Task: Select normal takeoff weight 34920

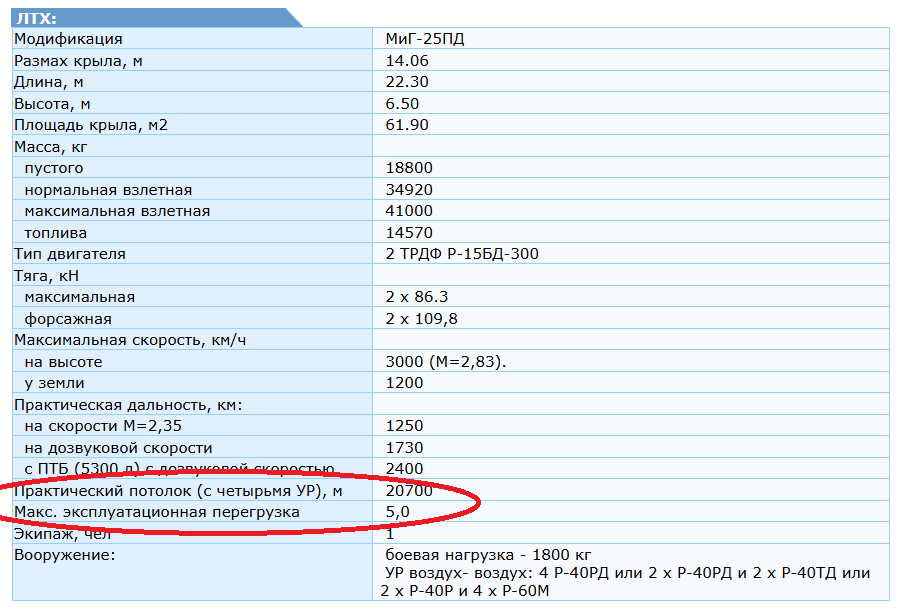Action: click(x=409, y=190)
